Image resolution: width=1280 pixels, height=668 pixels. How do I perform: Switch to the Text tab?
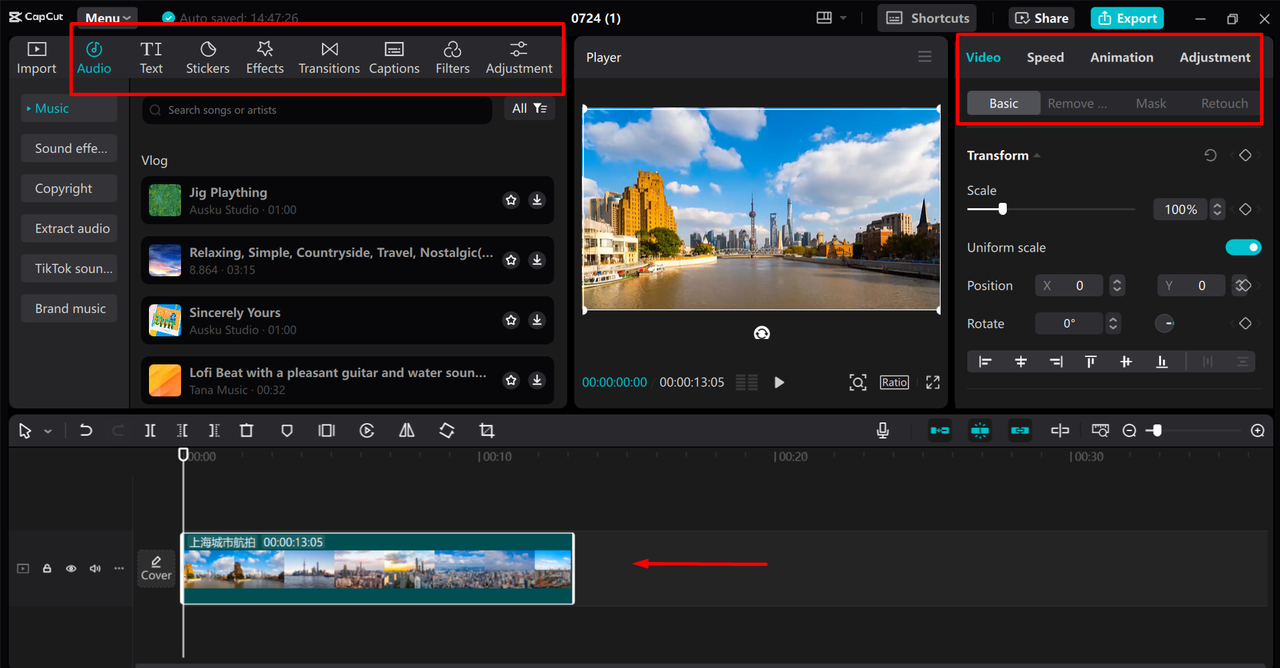click(151, 58)
